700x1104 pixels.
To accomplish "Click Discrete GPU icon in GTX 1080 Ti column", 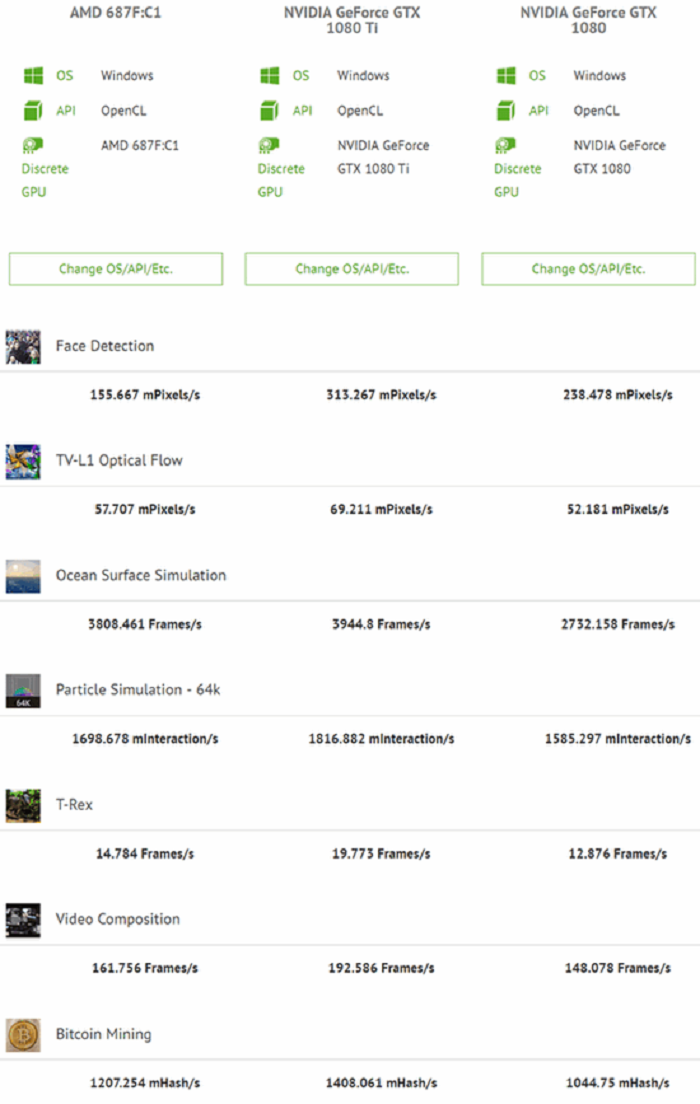I will click(269, 145).
